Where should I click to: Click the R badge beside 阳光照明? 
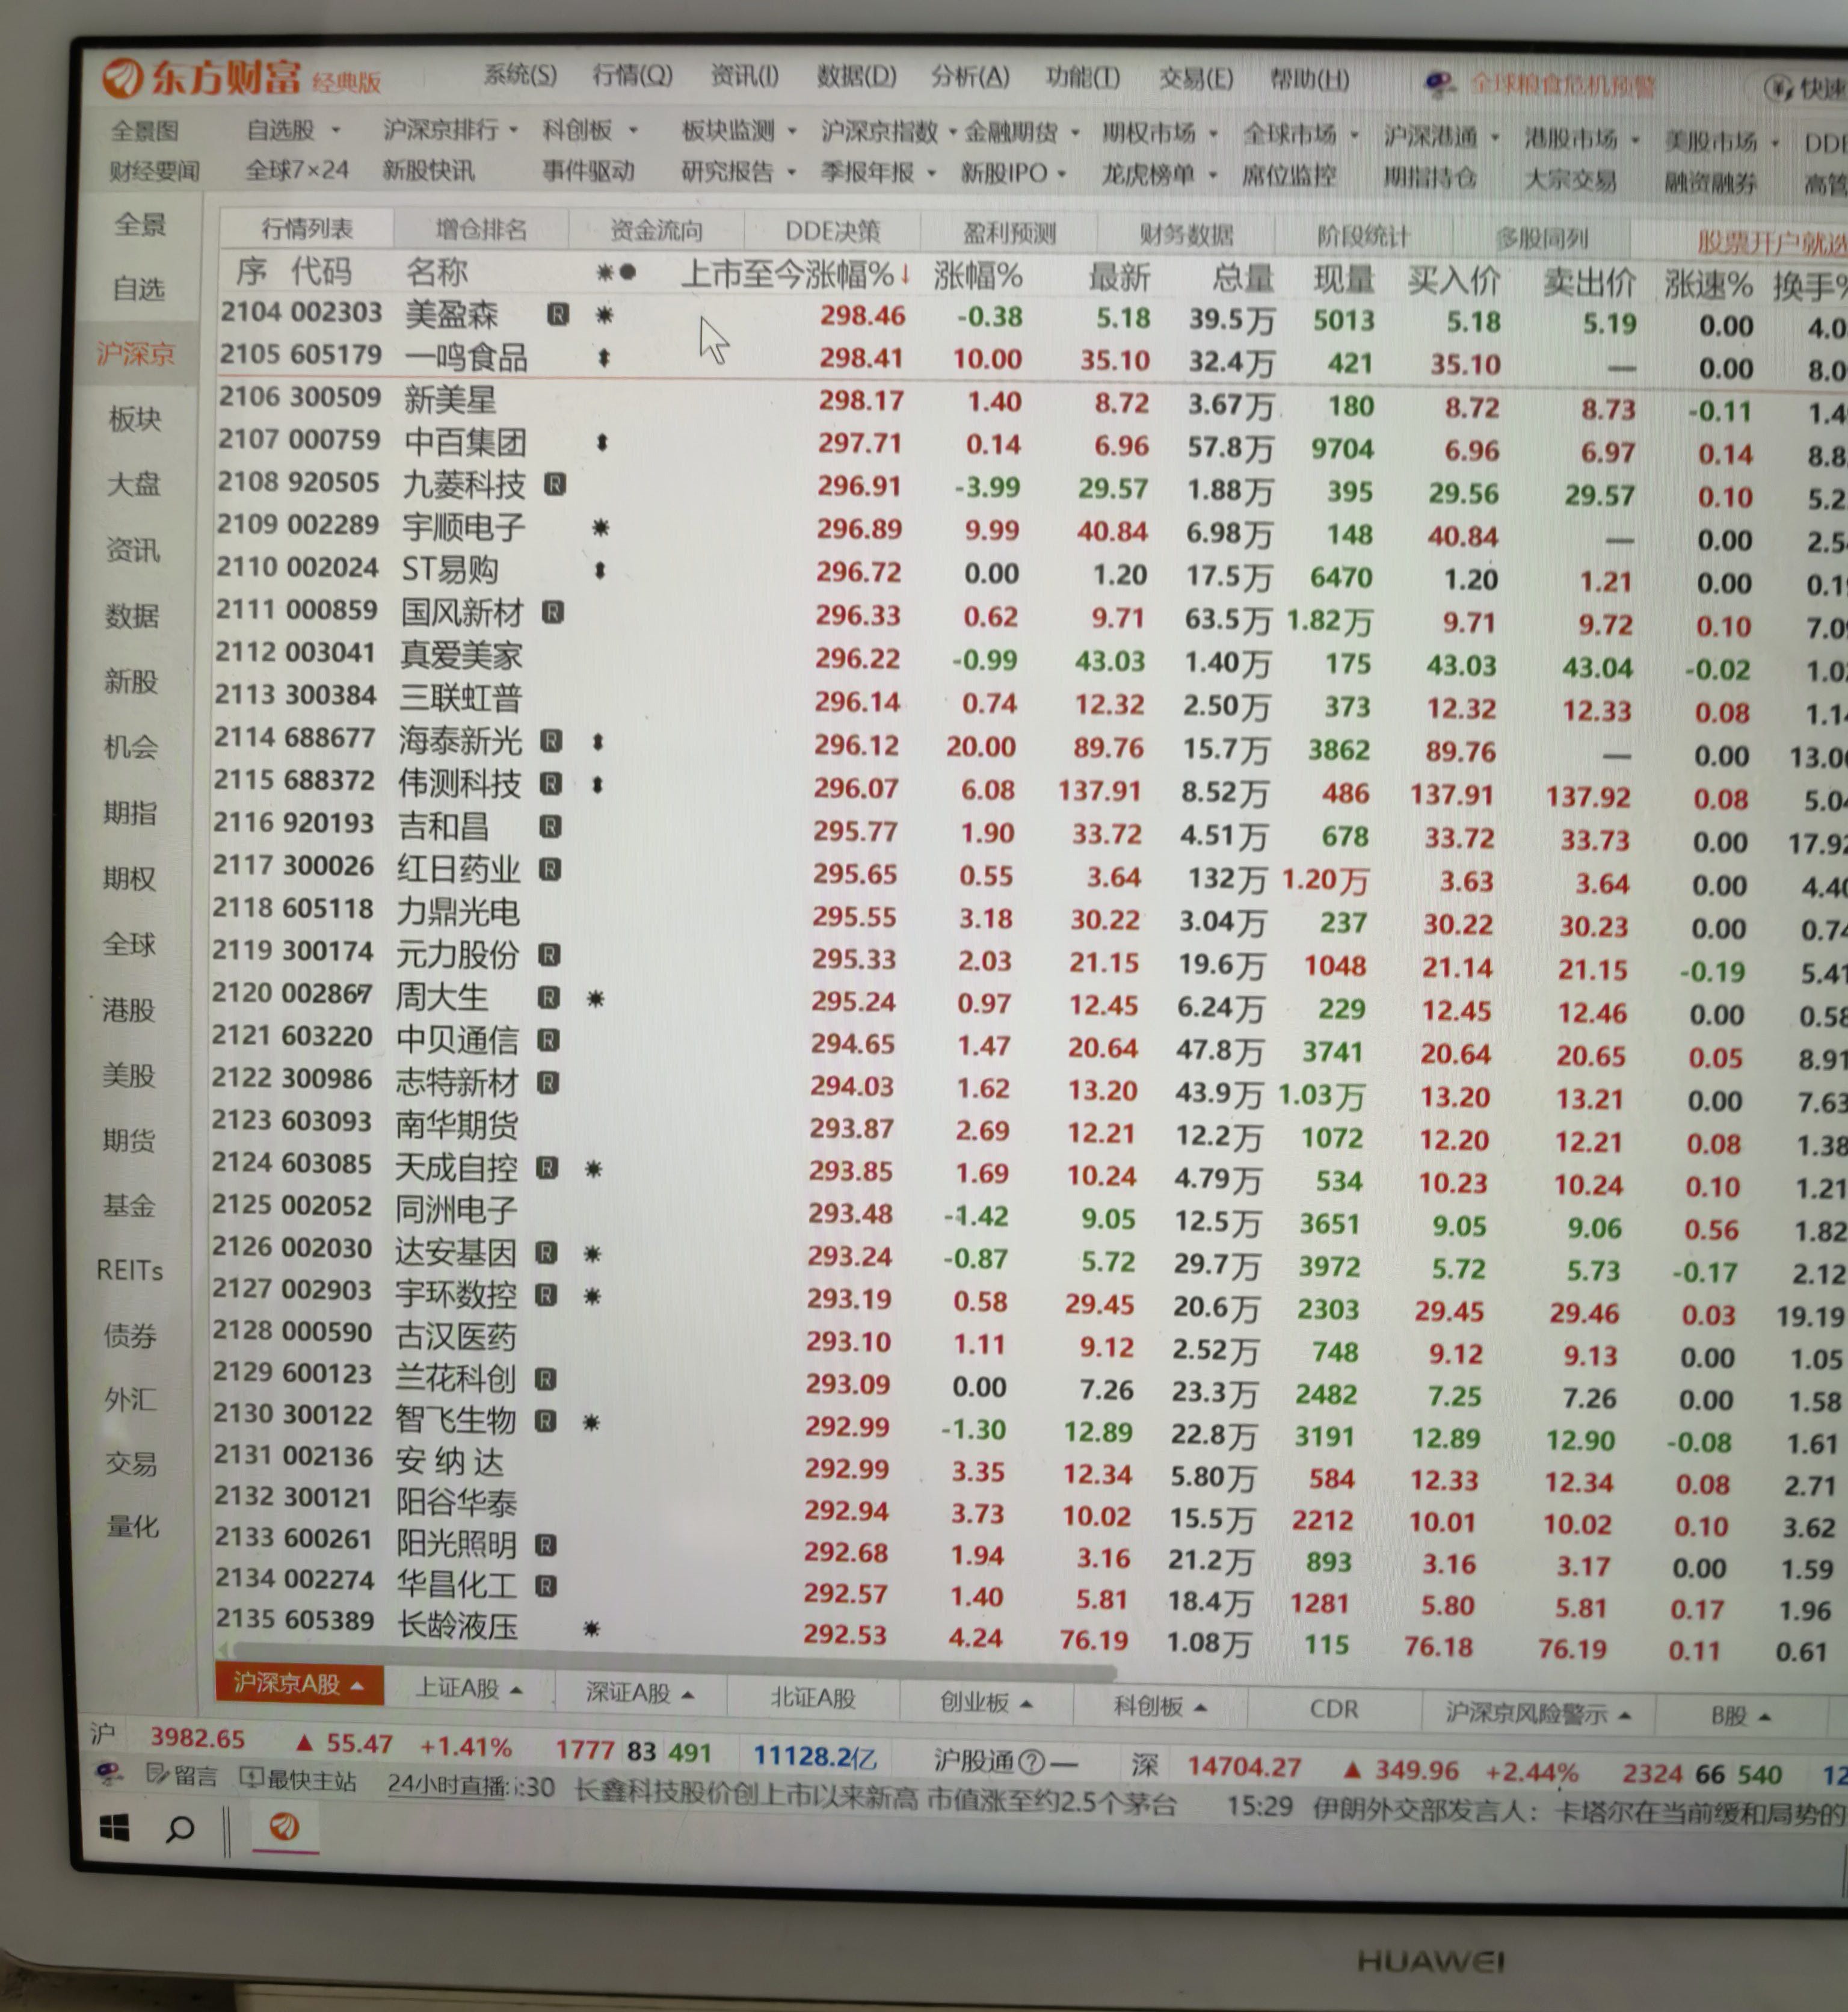point(545,1545)
